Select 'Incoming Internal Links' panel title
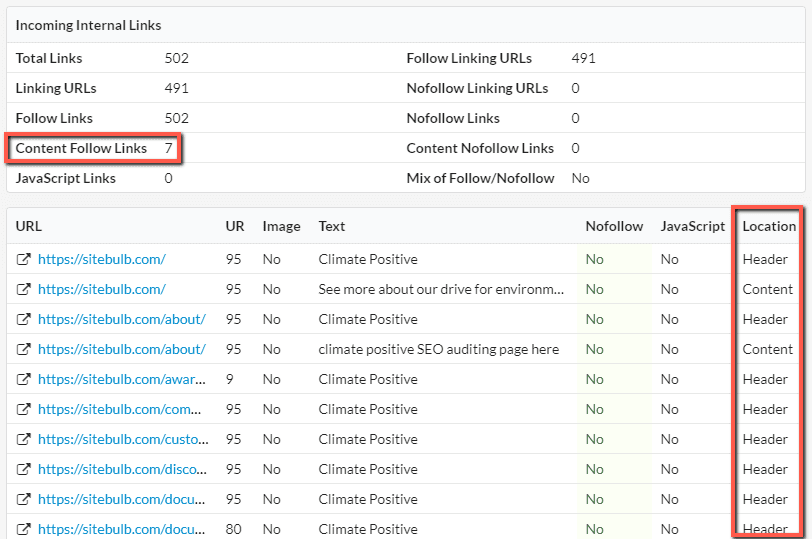The width and height of the screenshot is (812, 539). coord(88,25)
